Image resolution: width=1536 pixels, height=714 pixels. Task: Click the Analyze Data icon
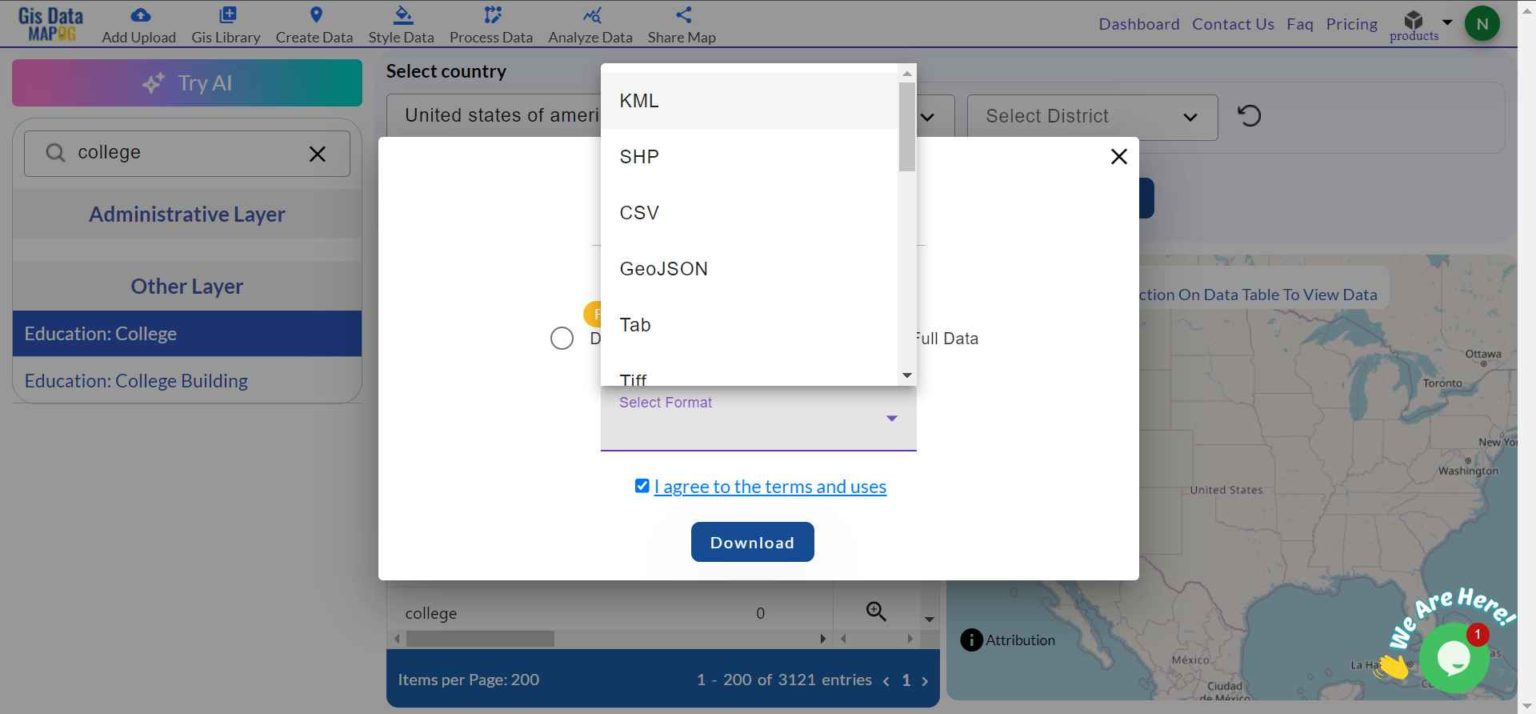click(x=589, y=15)
